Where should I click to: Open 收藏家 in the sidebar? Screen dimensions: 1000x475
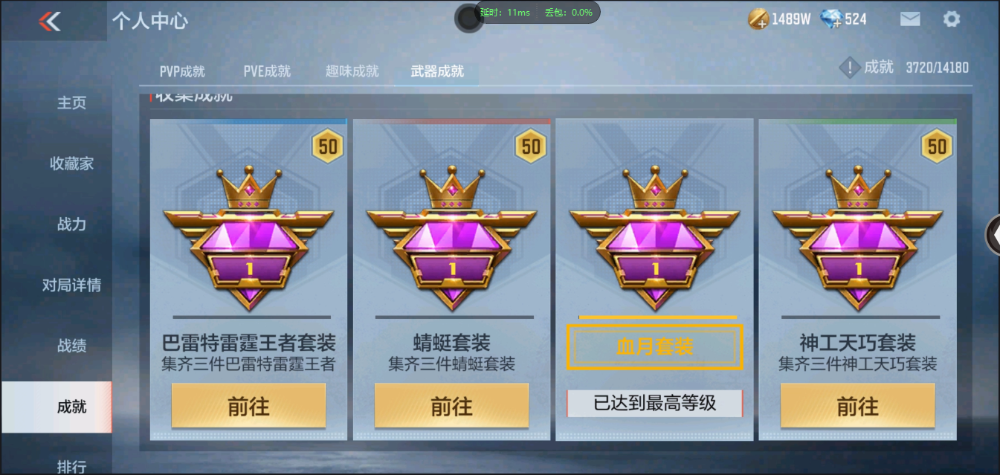click(x=71, y=164)
